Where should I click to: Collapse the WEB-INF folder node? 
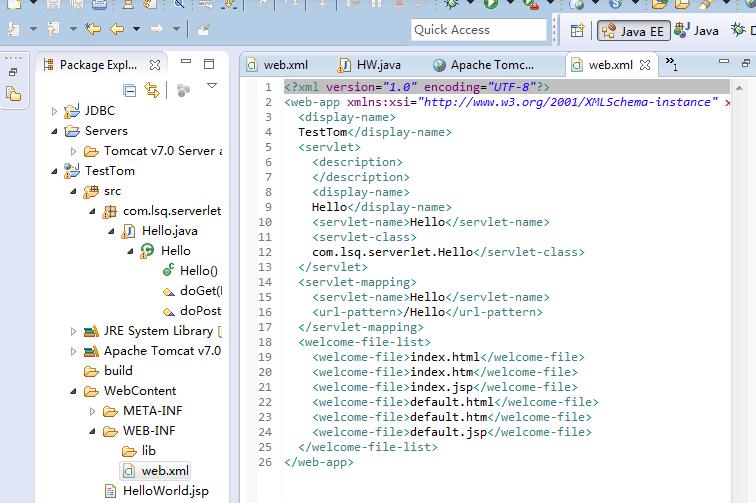[x=92, y=431]
